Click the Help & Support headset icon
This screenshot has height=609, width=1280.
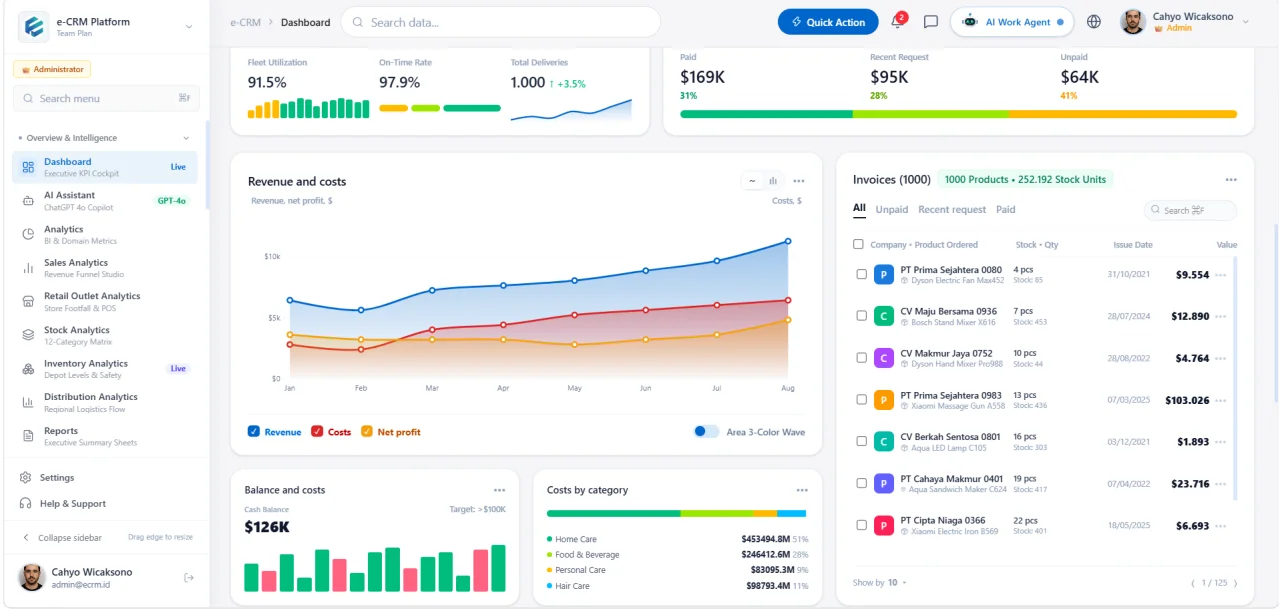coord(26,504)
